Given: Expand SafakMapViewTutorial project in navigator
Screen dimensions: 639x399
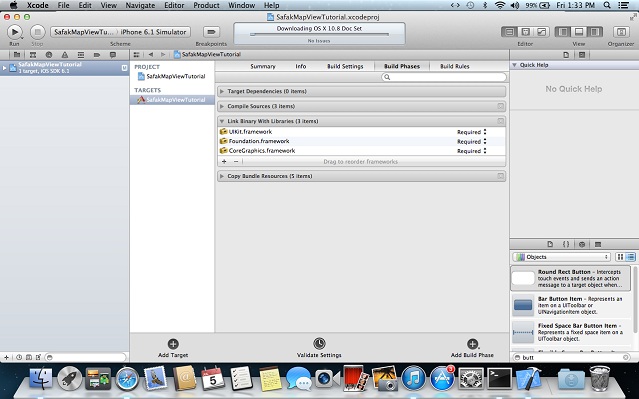Looking at the screenshot, I should pyautogui.click(x=4, y=68).
